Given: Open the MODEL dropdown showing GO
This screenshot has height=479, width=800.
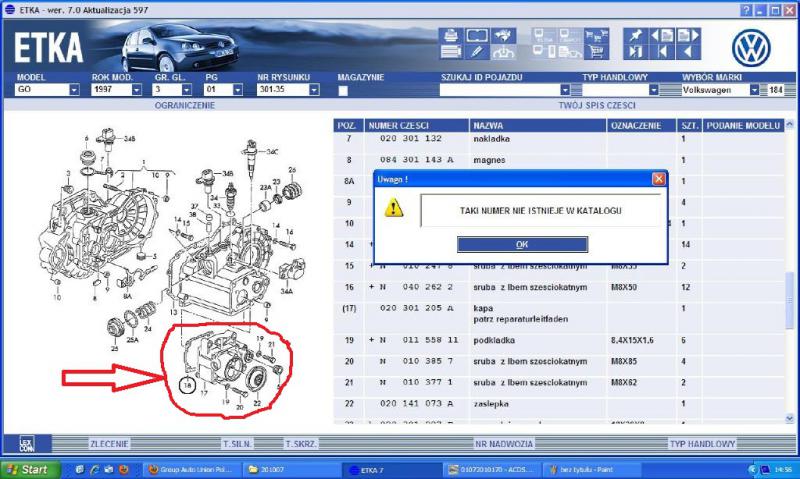Looking at the screenshot, I should (74, 90).
